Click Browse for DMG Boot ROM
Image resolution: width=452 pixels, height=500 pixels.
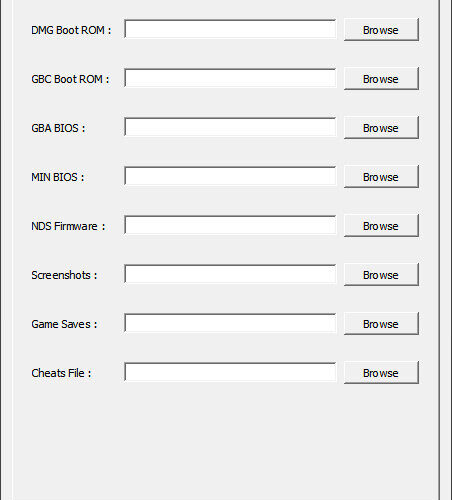pos(381,30)
